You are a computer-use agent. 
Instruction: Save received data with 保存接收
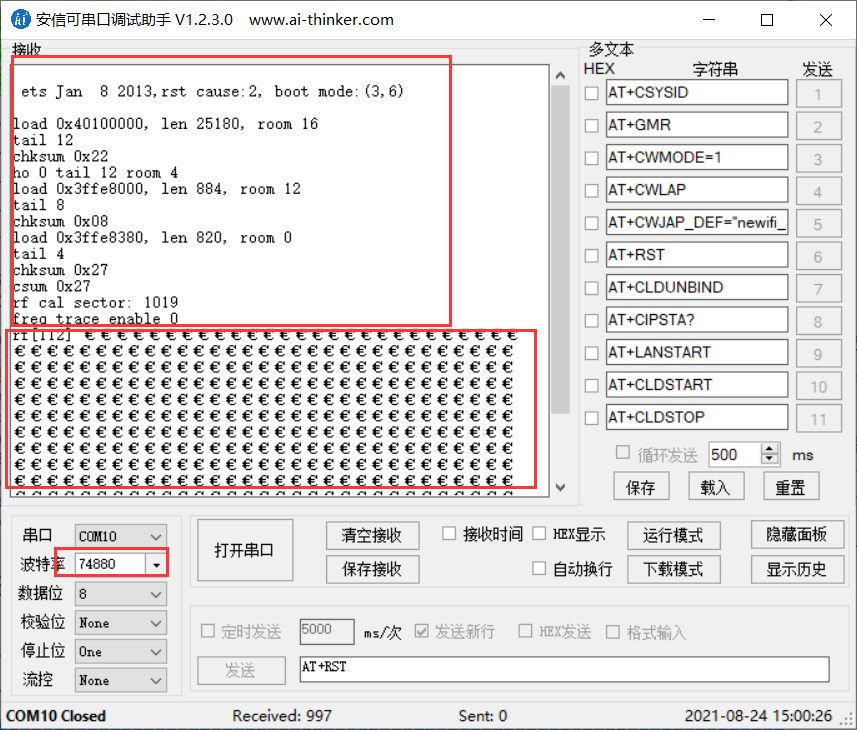[x=372, y=570]
